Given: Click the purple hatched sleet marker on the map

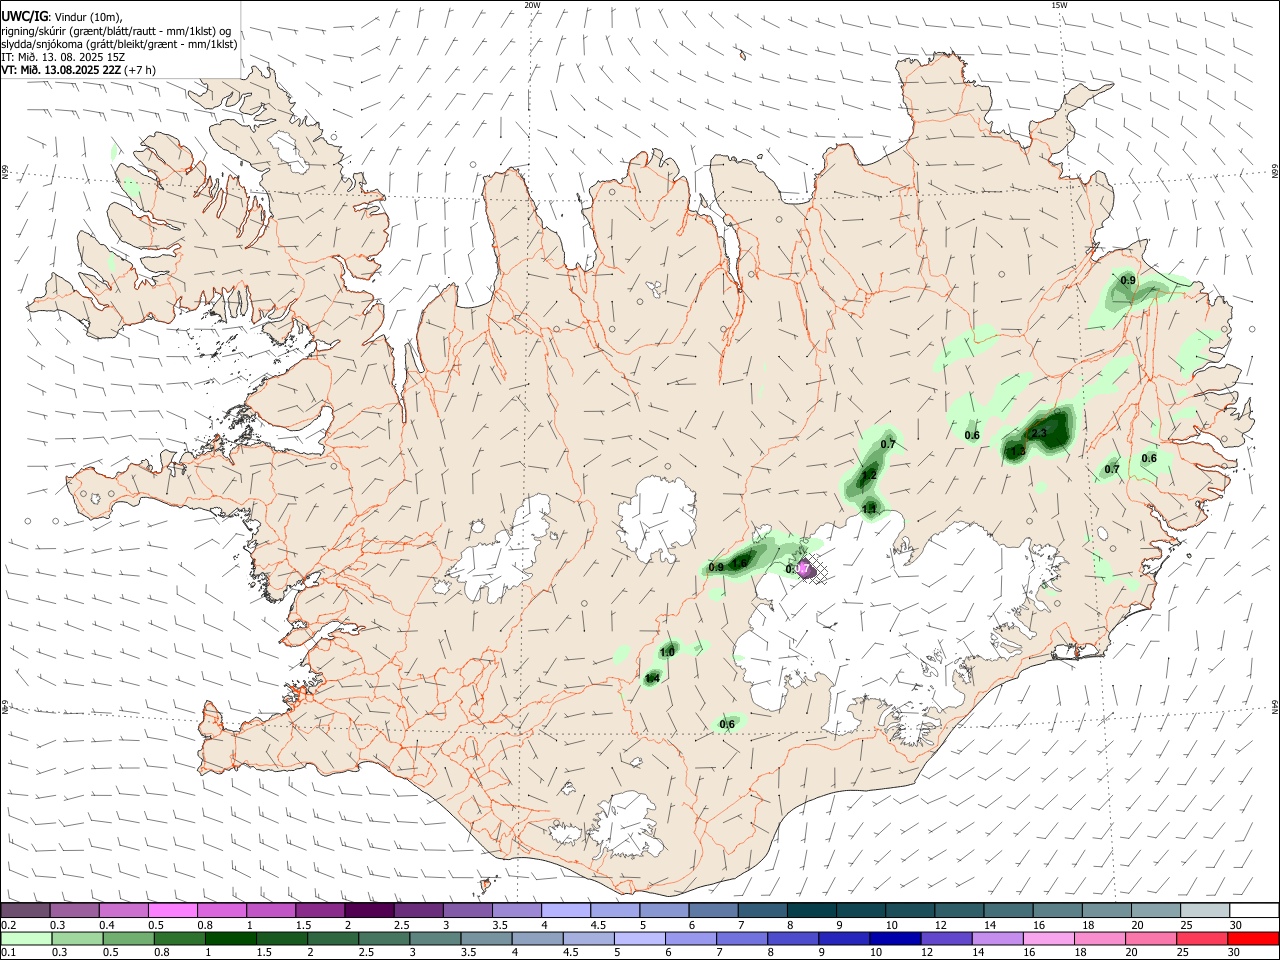Looking at the screenshot, I should click(808, 570).
